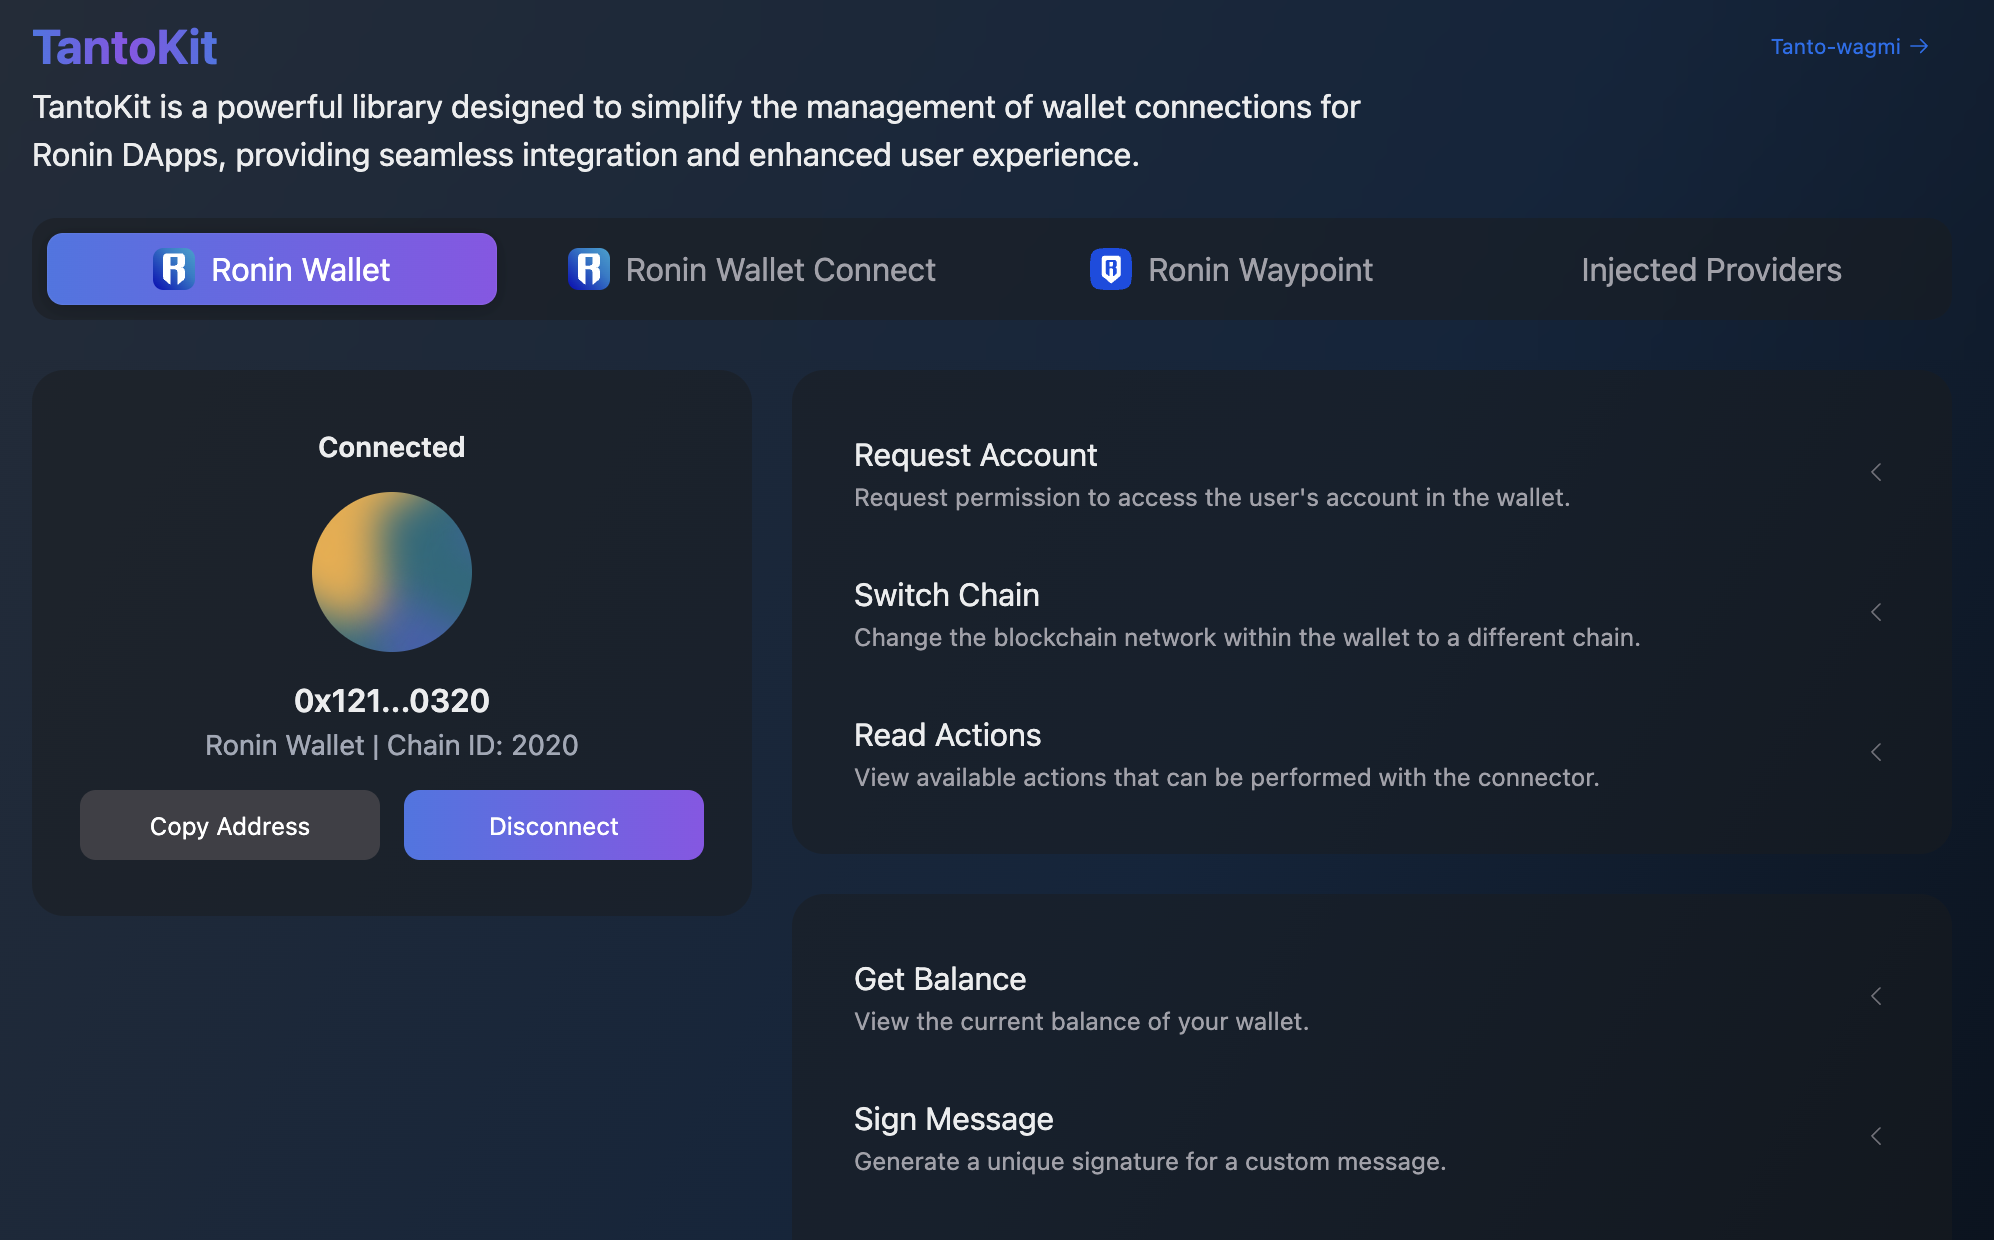The image size is (1994, 1240).
Task: Click the Ronin Wallet tab logo icon
Action: [x=174, y=269]
